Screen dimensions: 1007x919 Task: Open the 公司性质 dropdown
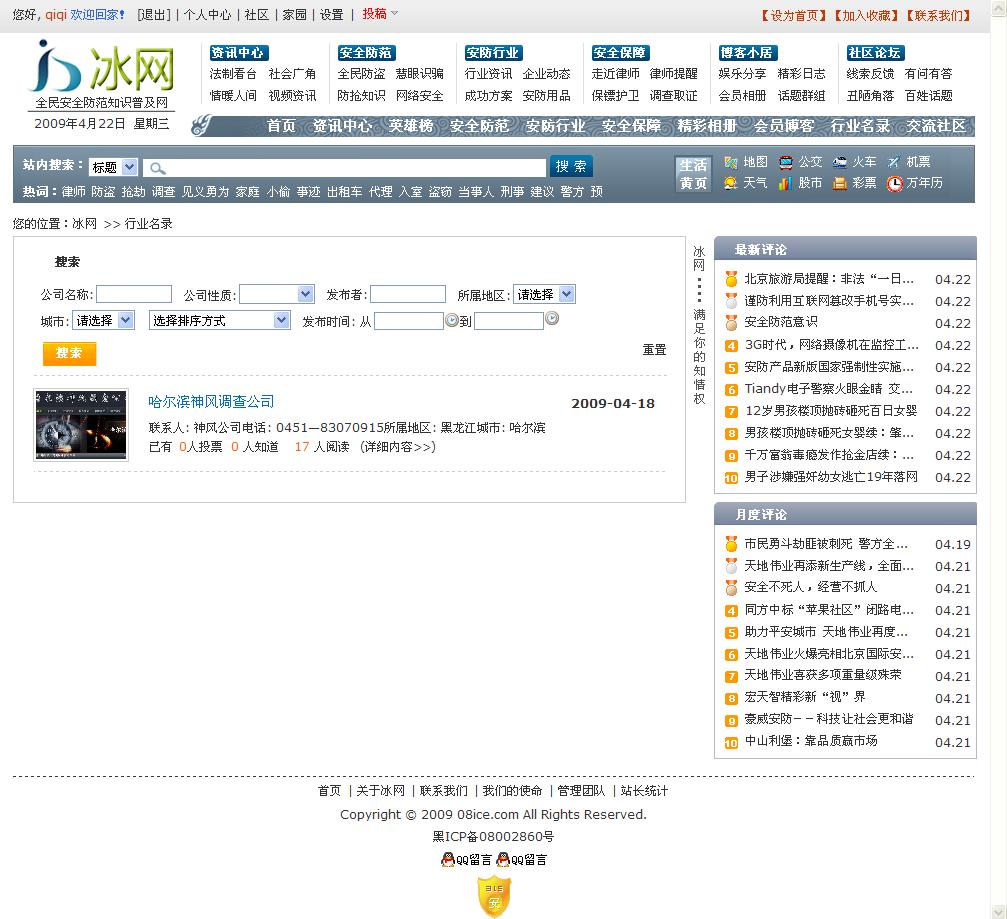click(277, 294)
